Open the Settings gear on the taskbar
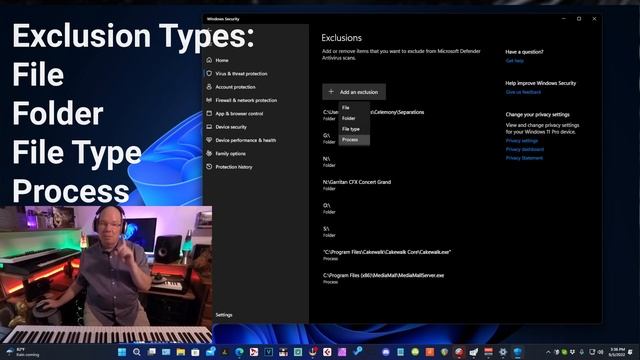This screenshot has width=640, height=360. [x=503, y=352]
